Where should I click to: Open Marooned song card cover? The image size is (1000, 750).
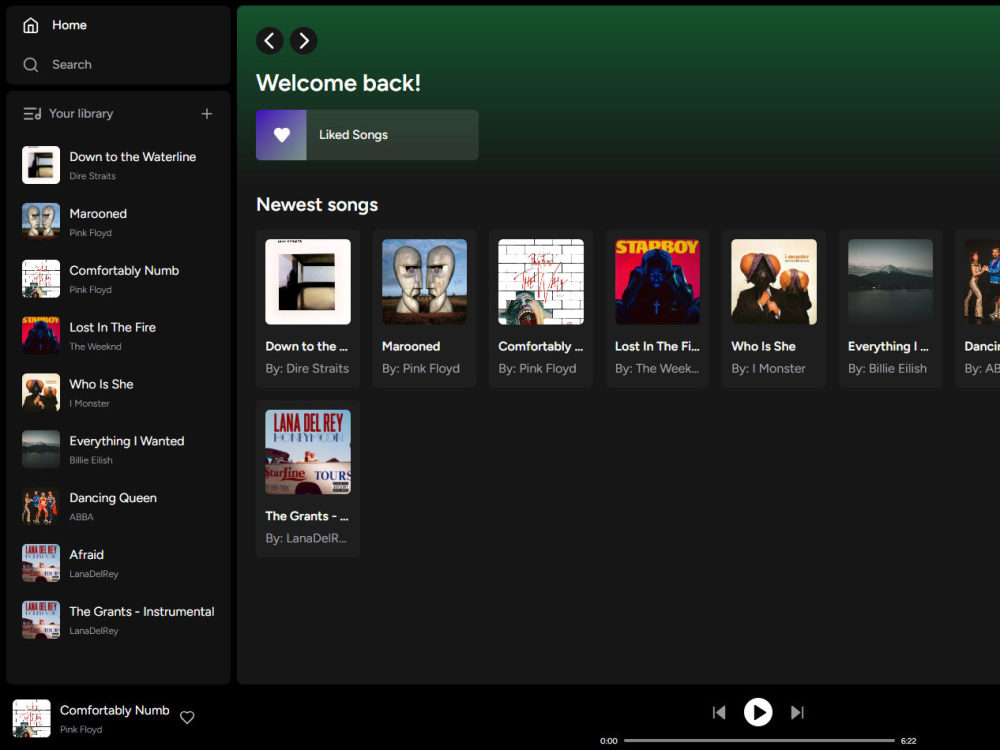pos(424,282)
